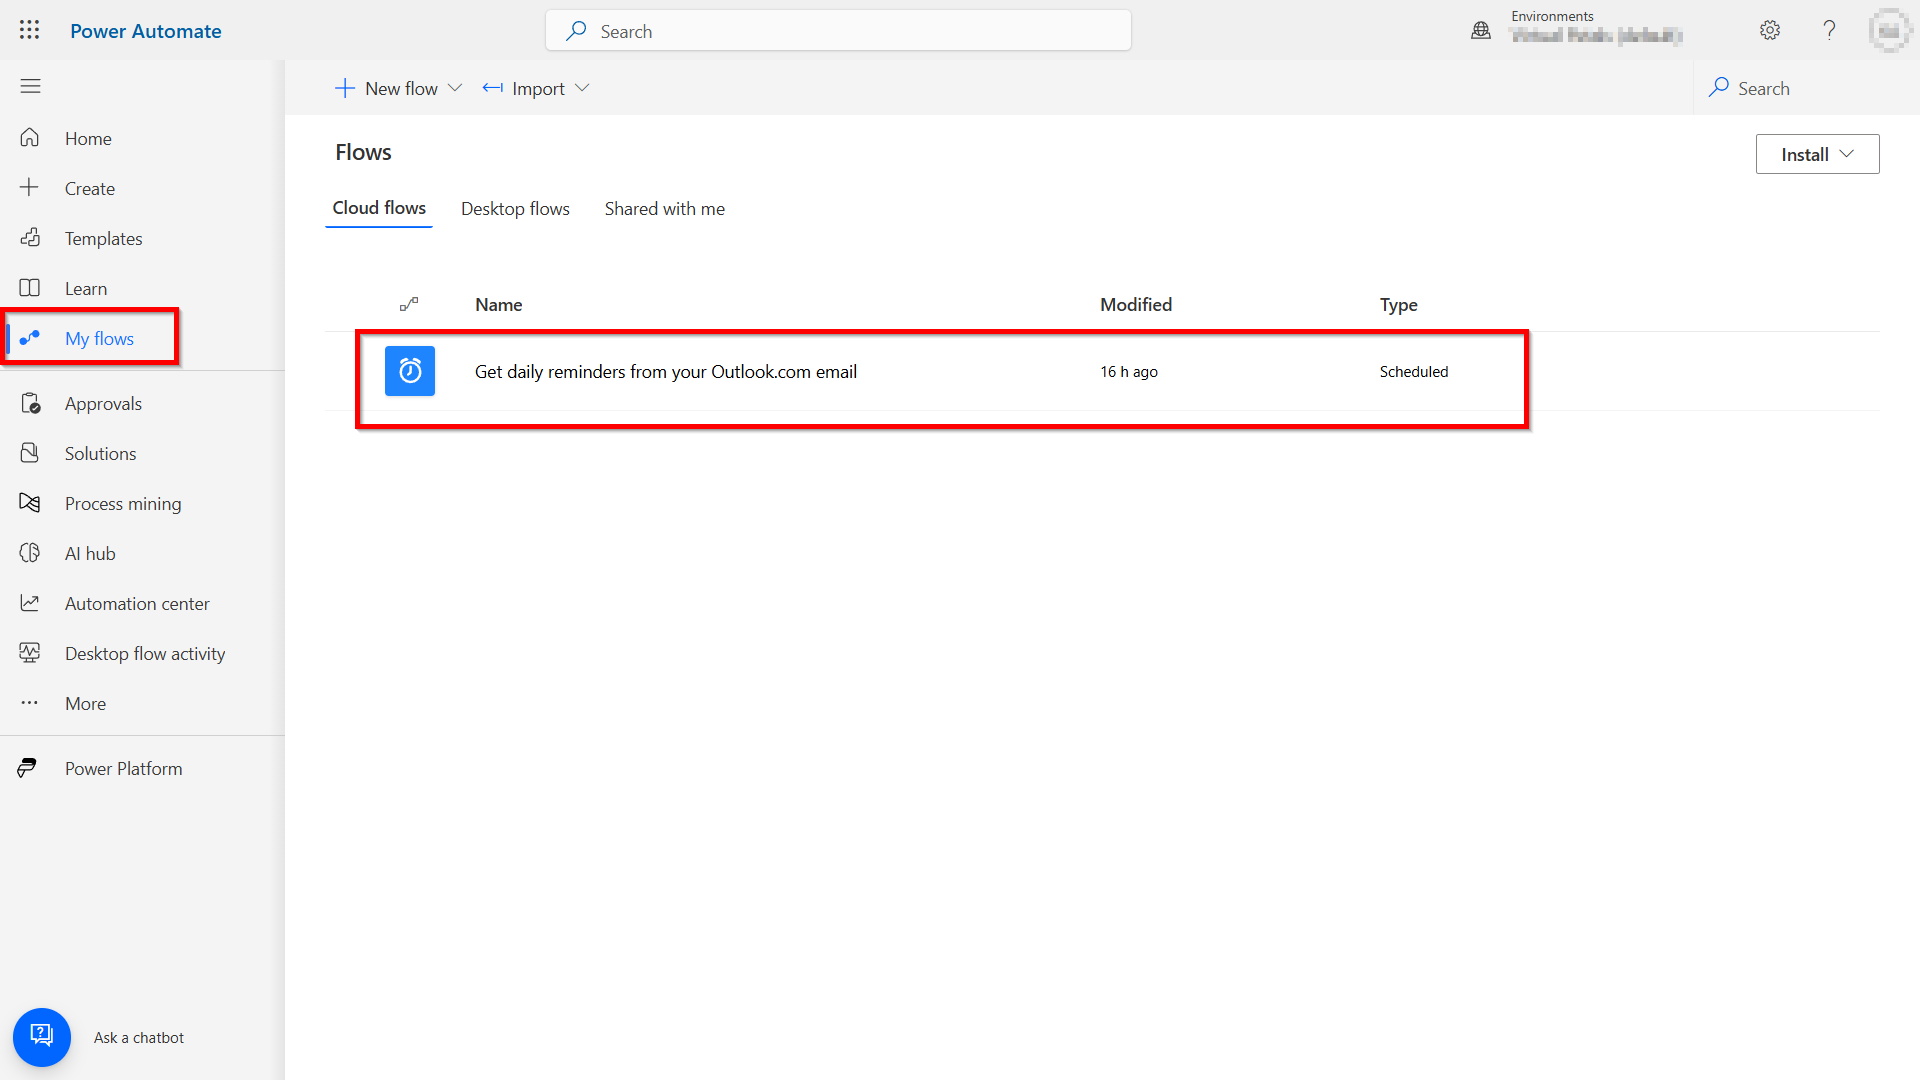This screenshot has height=1080, width=1920.
Task: Open the Settings gear icon
Action: pyautogui.click(x=1770, y=30)
